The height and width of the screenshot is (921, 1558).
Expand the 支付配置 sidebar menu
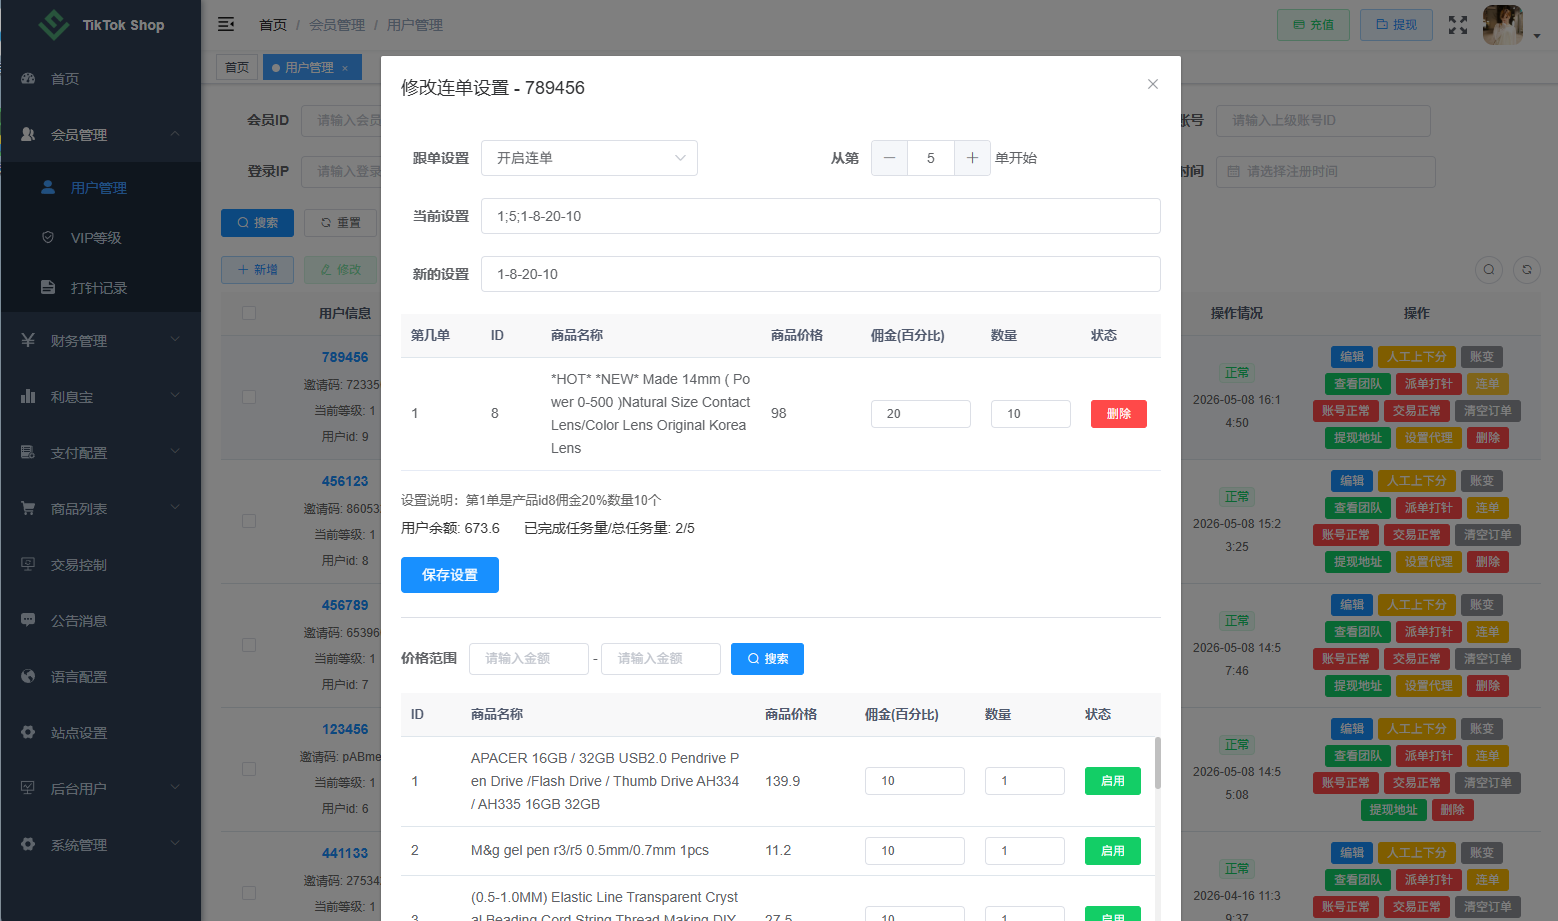[x=100, y=453]
